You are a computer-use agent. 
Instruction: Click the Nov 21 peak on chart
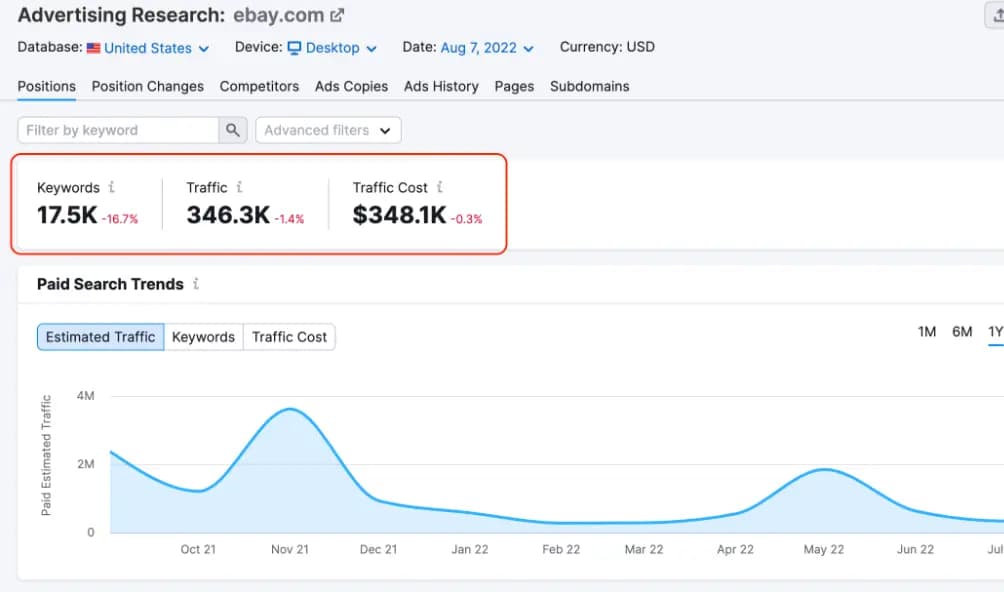(x=290, y=409)
